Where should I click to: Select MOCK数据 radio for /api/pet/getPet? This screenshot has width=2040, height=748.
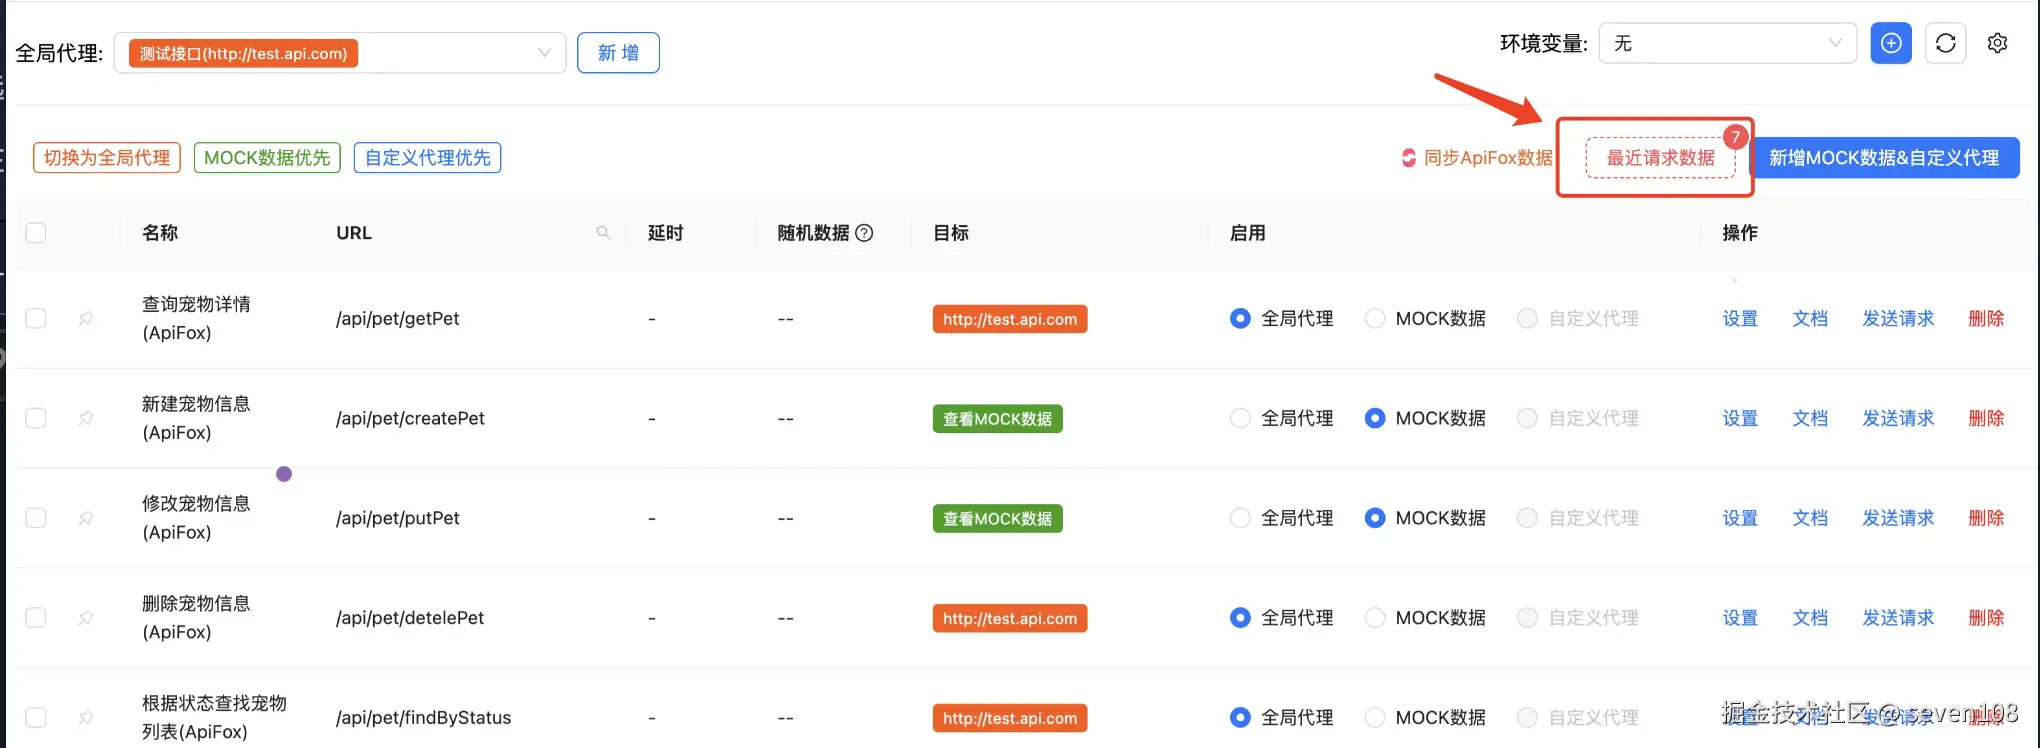coord(1375,319)
